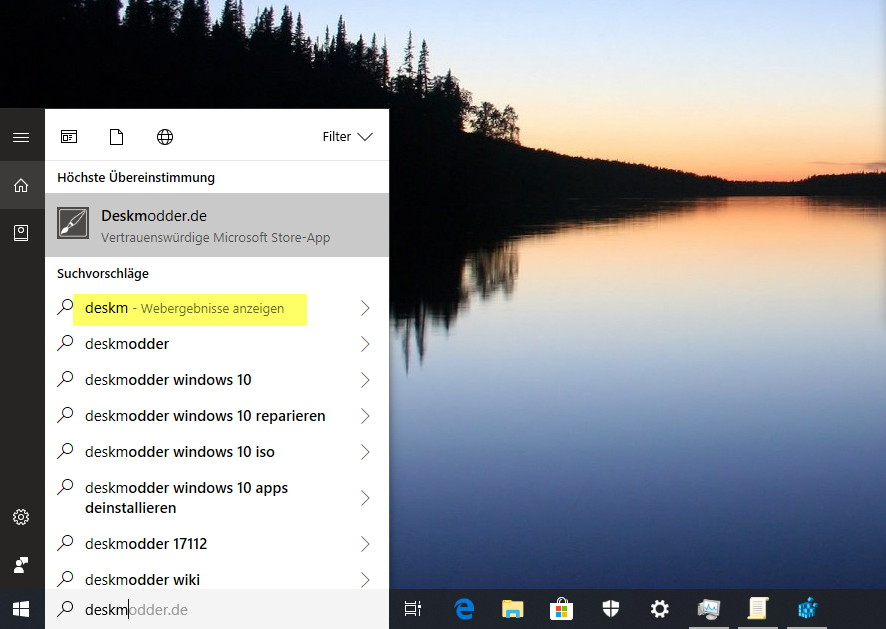Click the magnifier icon in search box
Screen dimensions: 886x629
66,609
